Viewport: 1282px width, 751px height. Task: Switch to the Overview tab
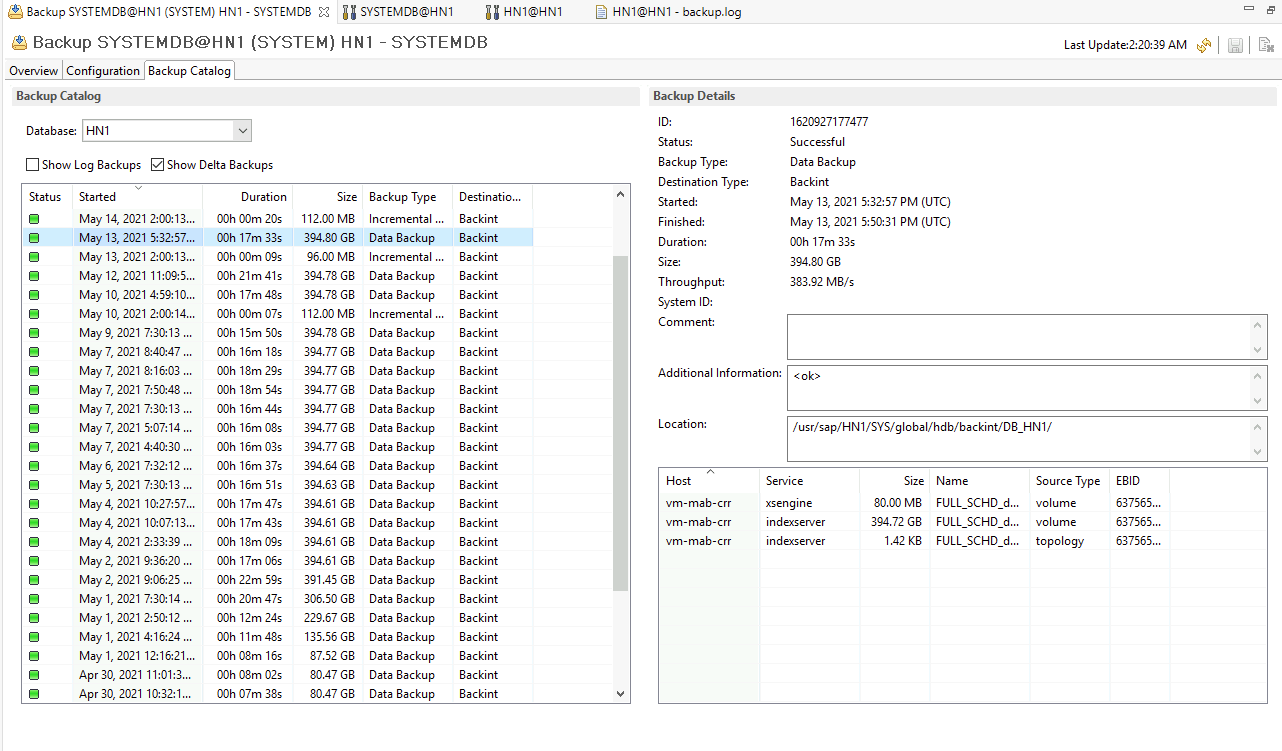pyautogui.click(x=32, y=70)
